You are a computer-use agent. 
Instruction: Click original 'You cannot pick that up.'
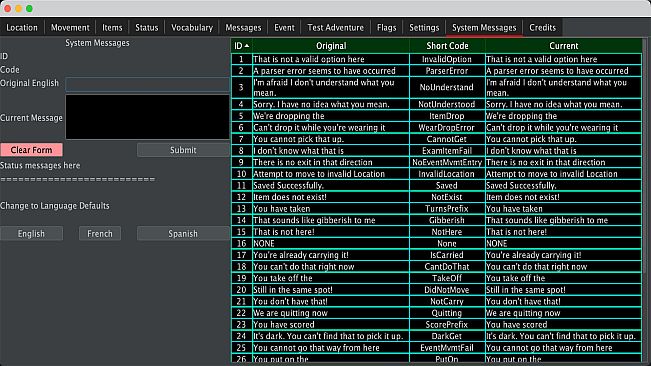(331, 139)
